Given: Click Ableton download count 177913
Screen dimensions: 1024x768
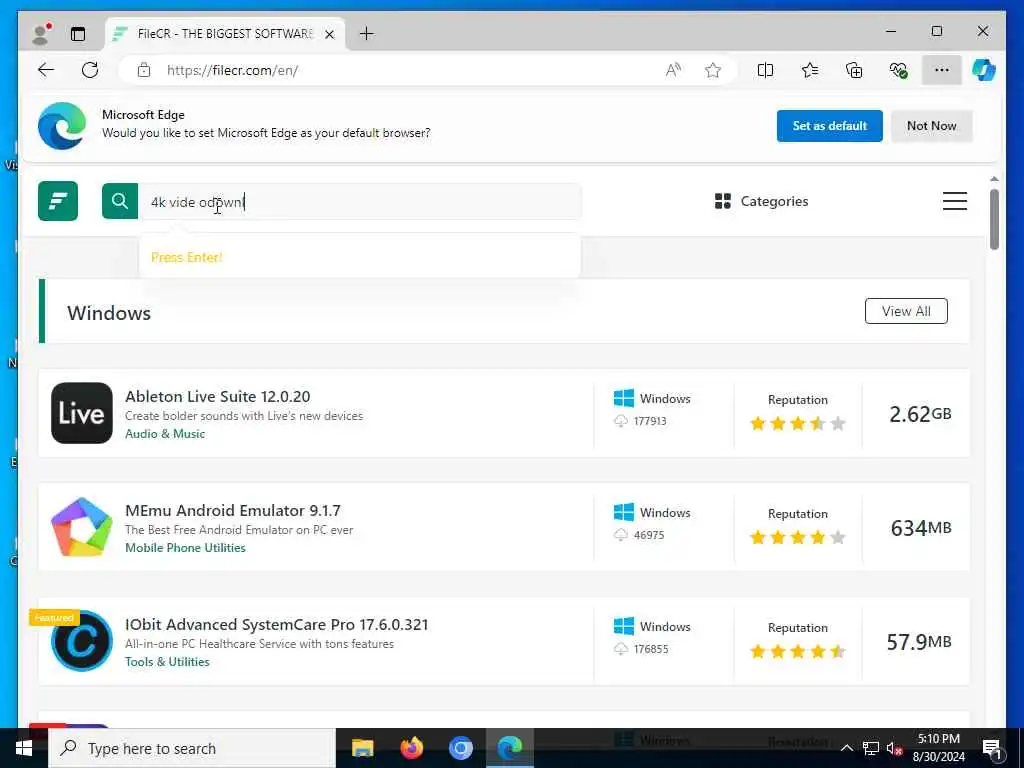Looking at the screenshot, I should click(650, 421).
